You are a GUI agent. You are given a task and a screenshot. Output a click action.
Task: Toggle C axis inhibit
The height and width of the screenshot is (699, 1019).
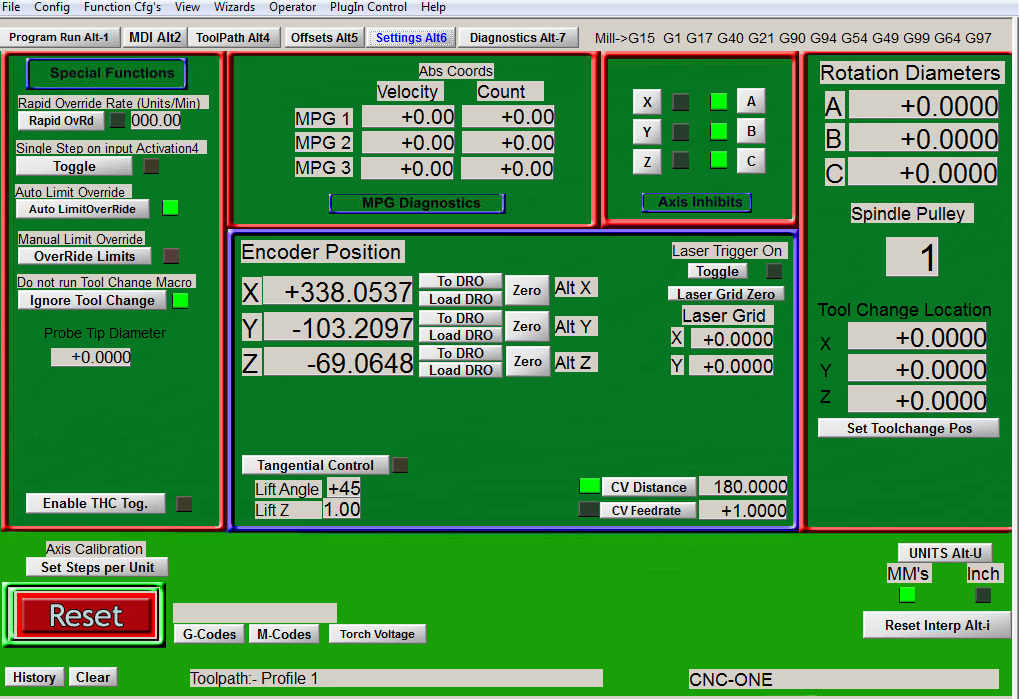pyautogui.click(x=751, y=161)
